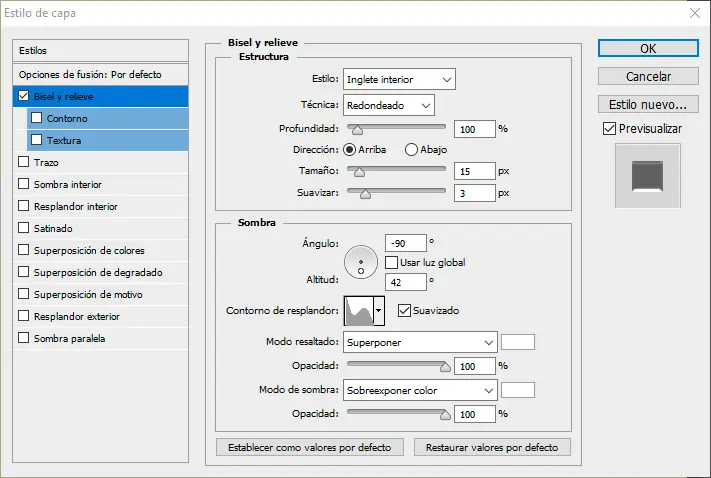Enable the Textura checkbox
This screenshot has width=711, height=478.
(37, 140)
